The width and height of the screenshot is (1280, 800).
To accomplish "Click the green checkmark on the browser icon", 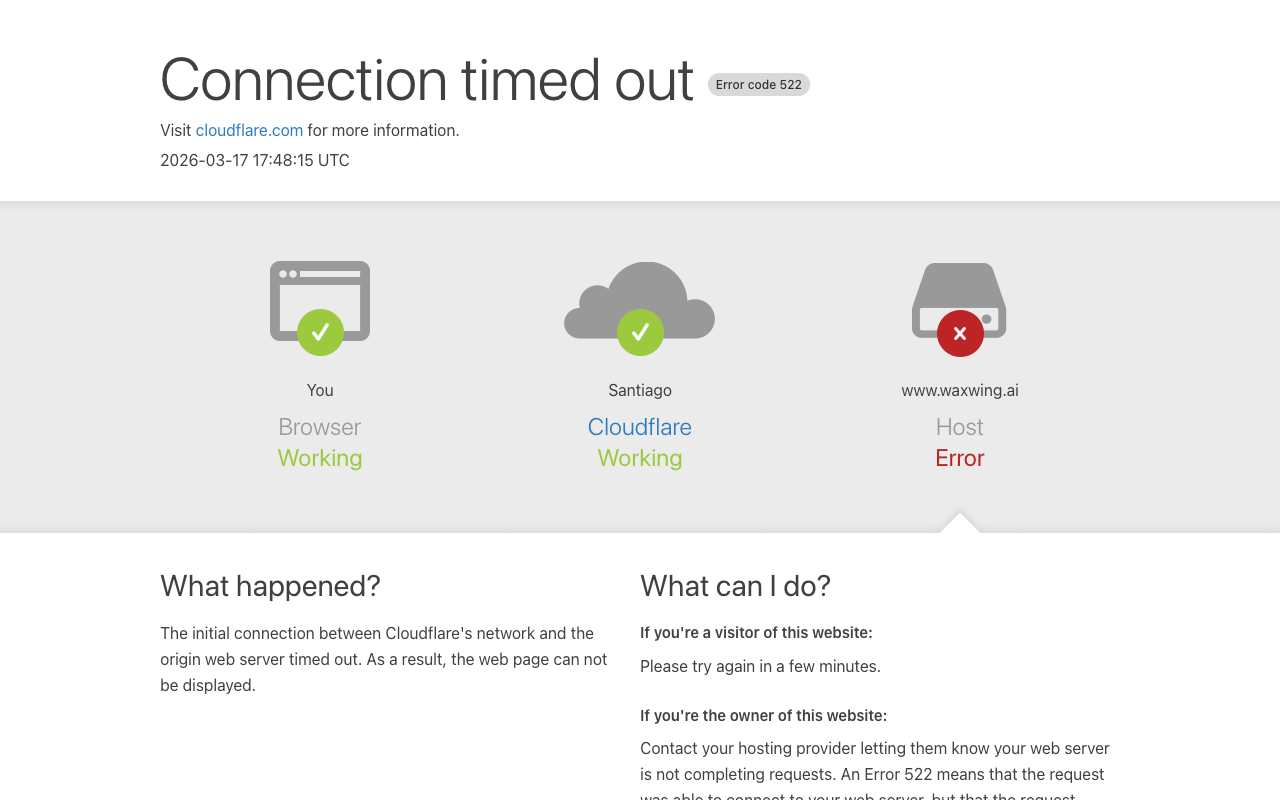I will click(320, 332).
